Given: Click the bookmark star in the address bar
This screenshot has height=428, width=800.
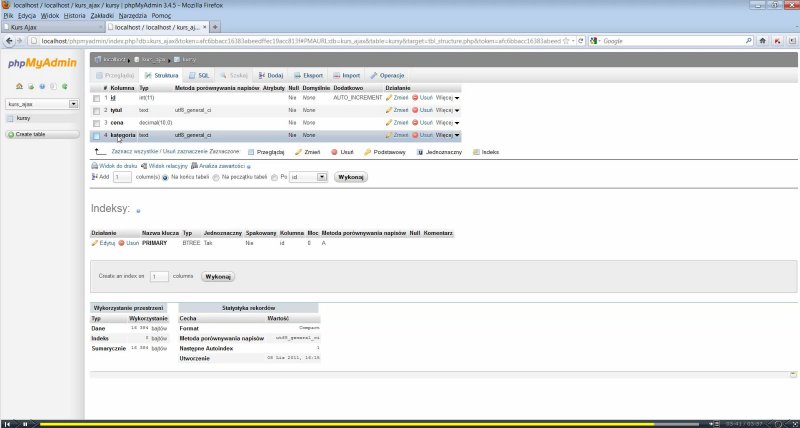Looking at the screenshot, I should 565,41.
